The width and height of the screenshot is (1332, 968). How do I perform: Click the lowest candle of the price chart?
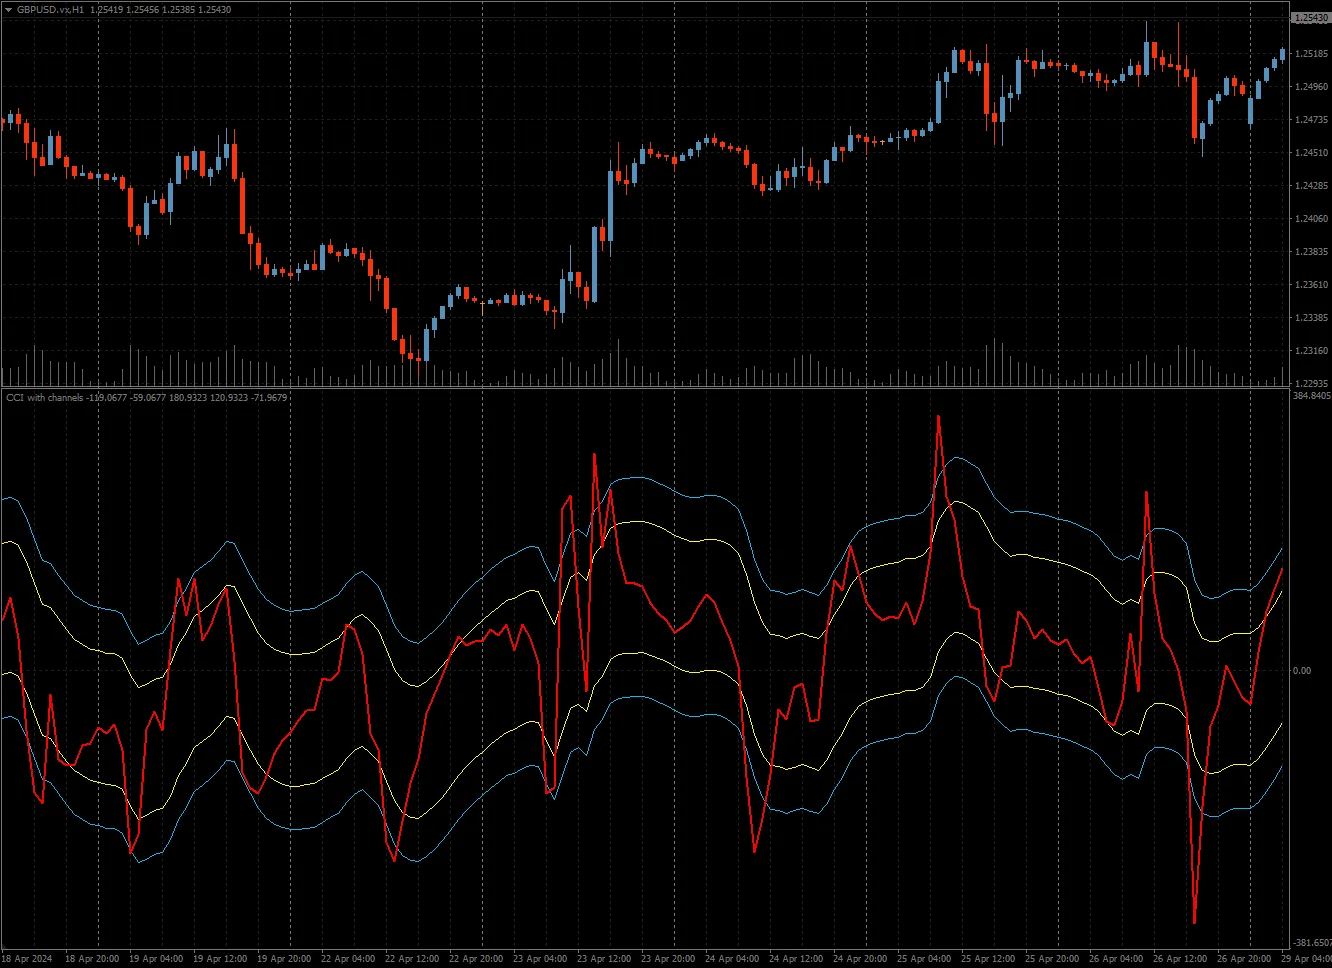point(426,345)
